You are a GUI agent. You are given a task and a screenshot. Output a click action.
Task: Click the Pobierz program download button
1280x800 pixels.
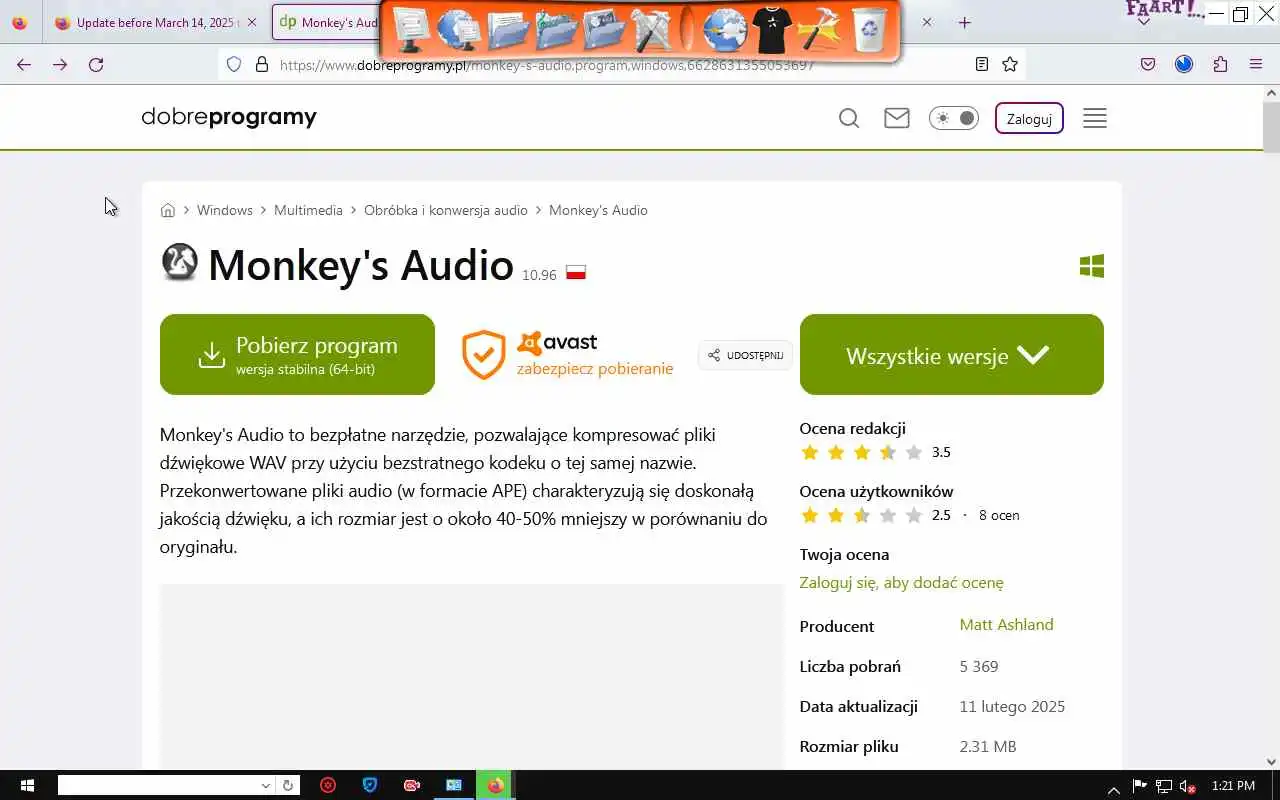pos(297,354)
